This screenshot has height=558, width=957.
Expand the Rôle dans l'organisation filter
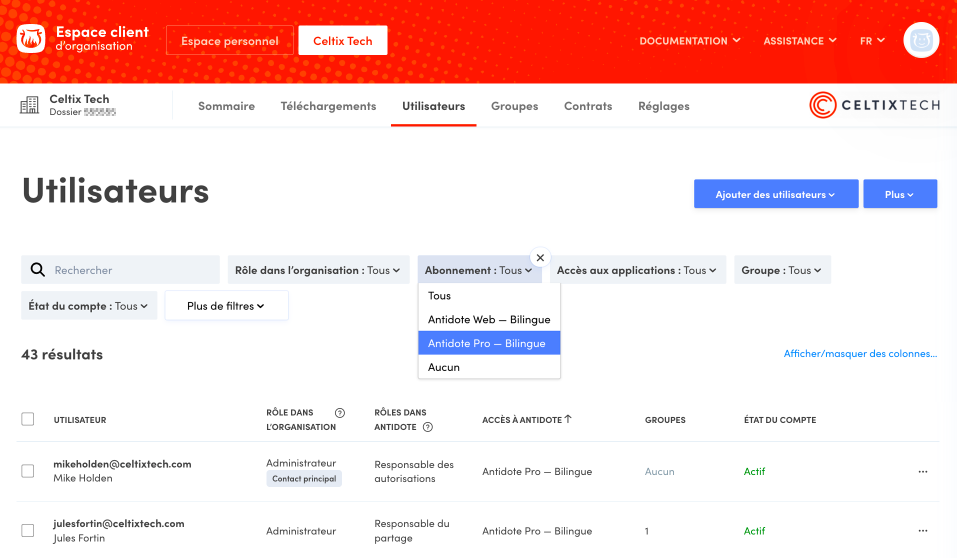(x=318, y=270)
